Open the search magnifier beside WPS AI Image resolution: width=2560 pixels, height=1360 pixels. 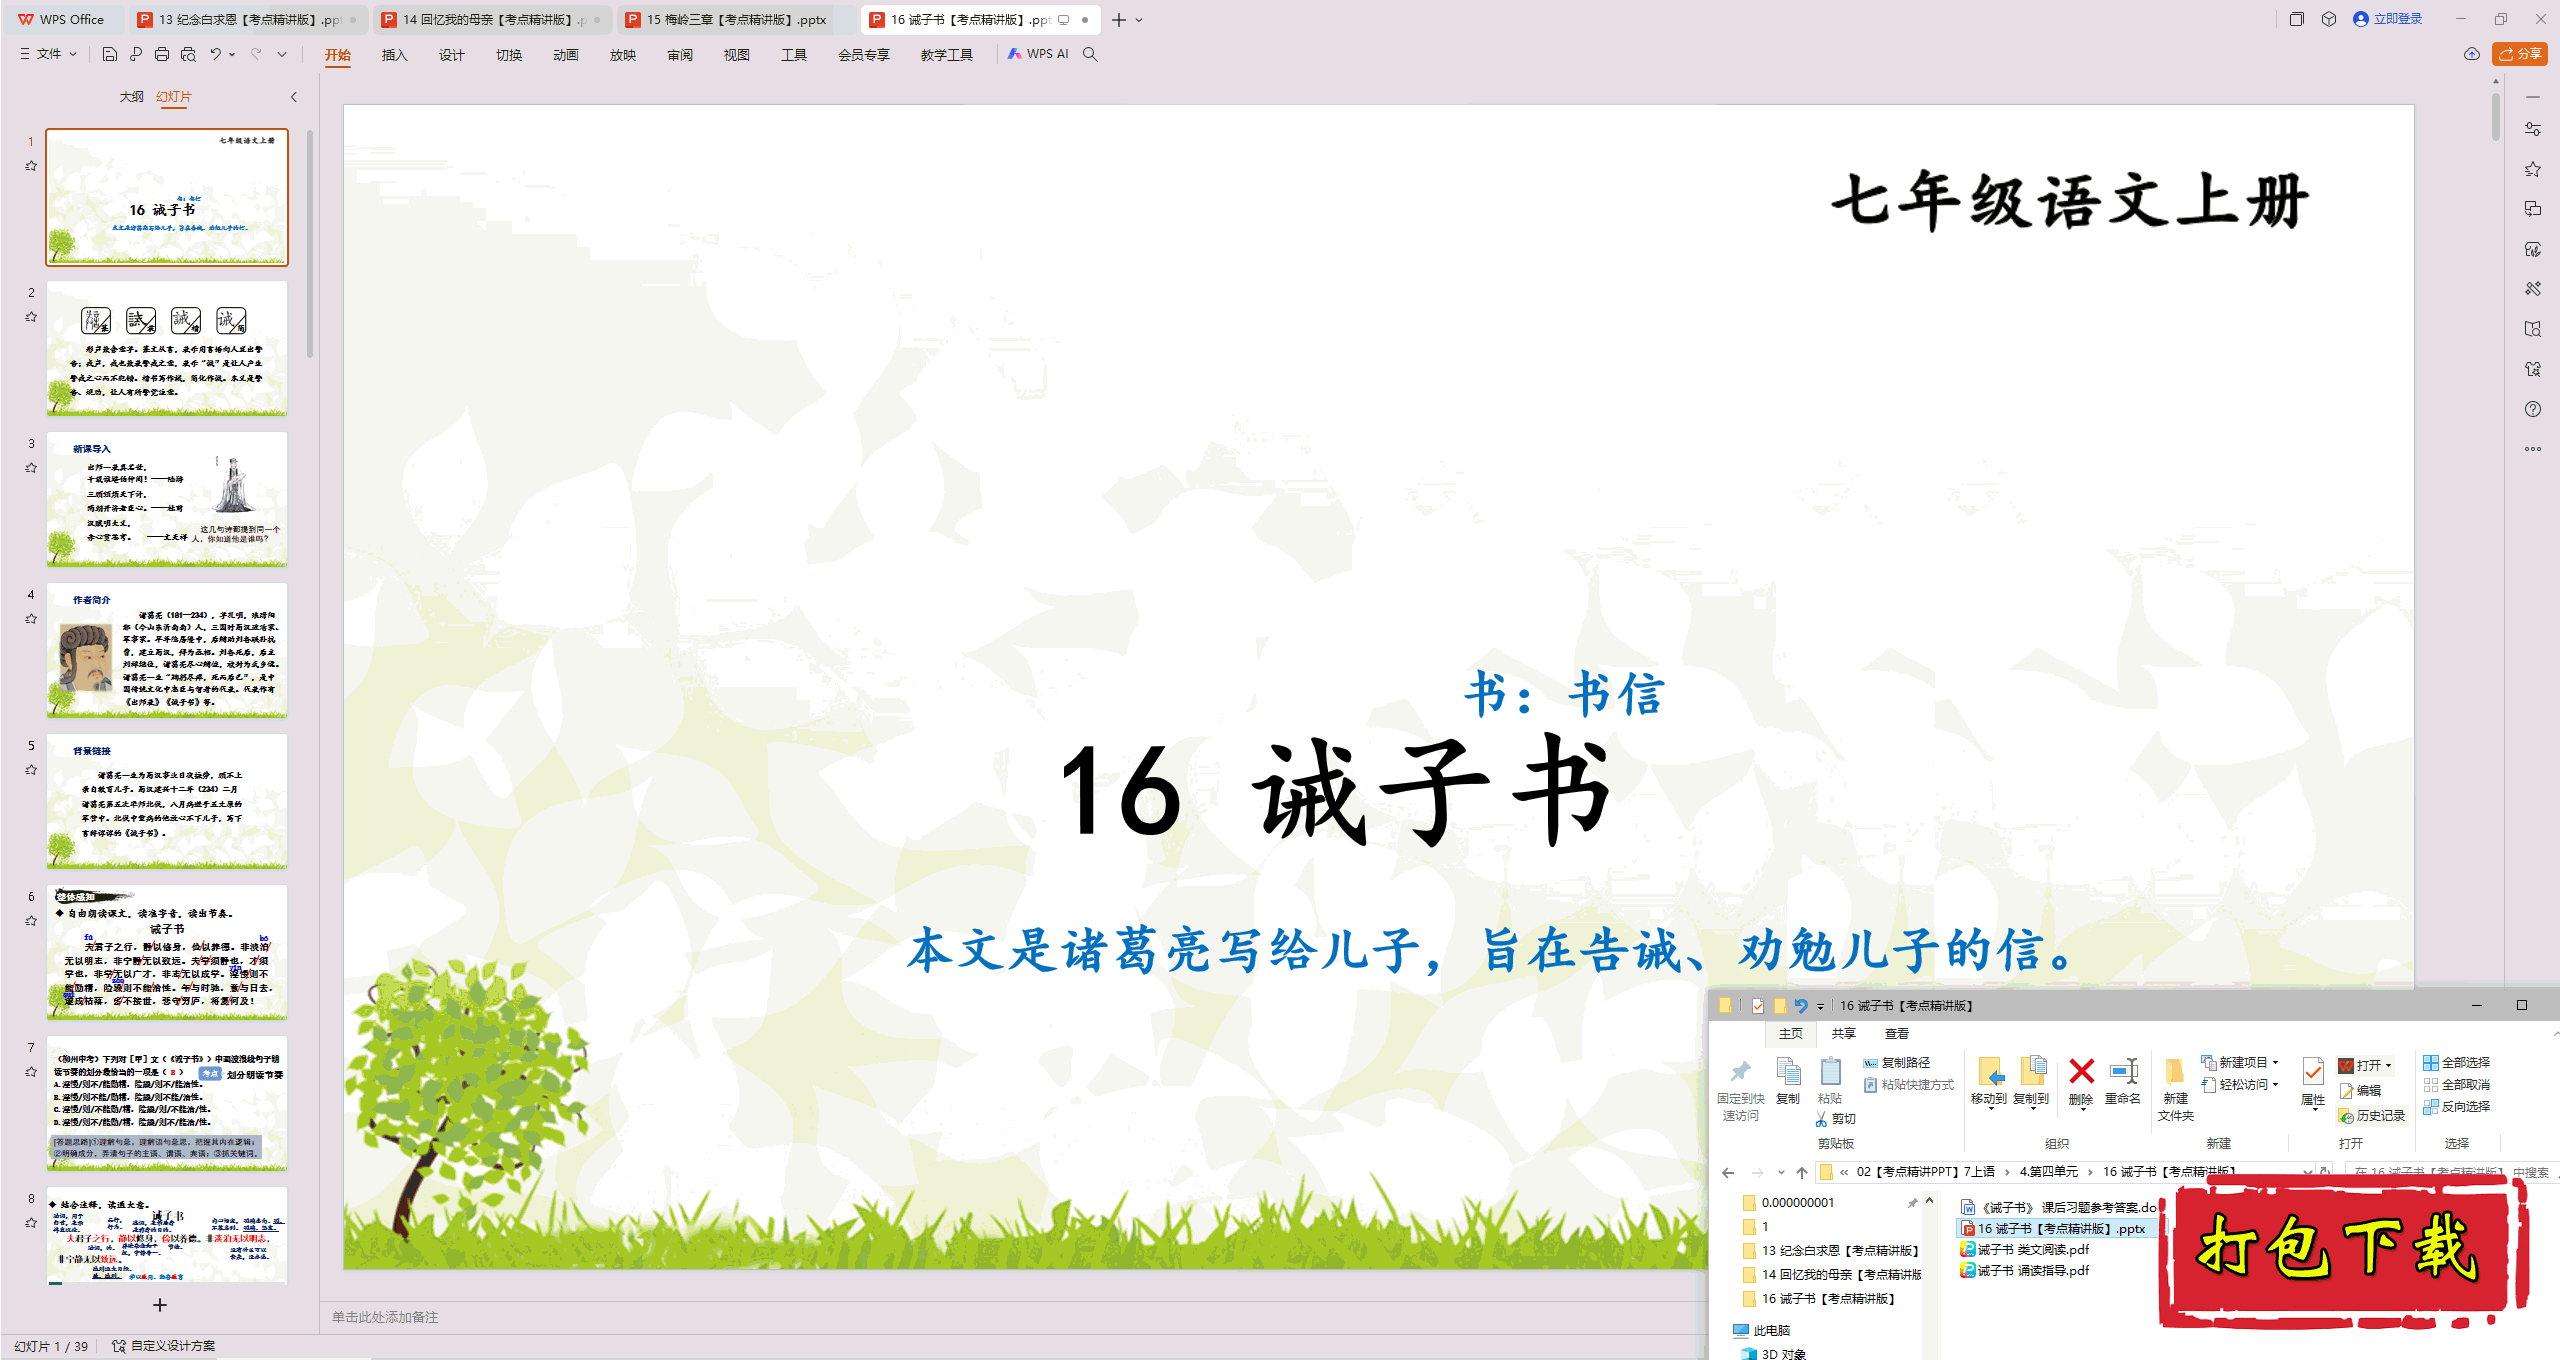[1090, 54]
